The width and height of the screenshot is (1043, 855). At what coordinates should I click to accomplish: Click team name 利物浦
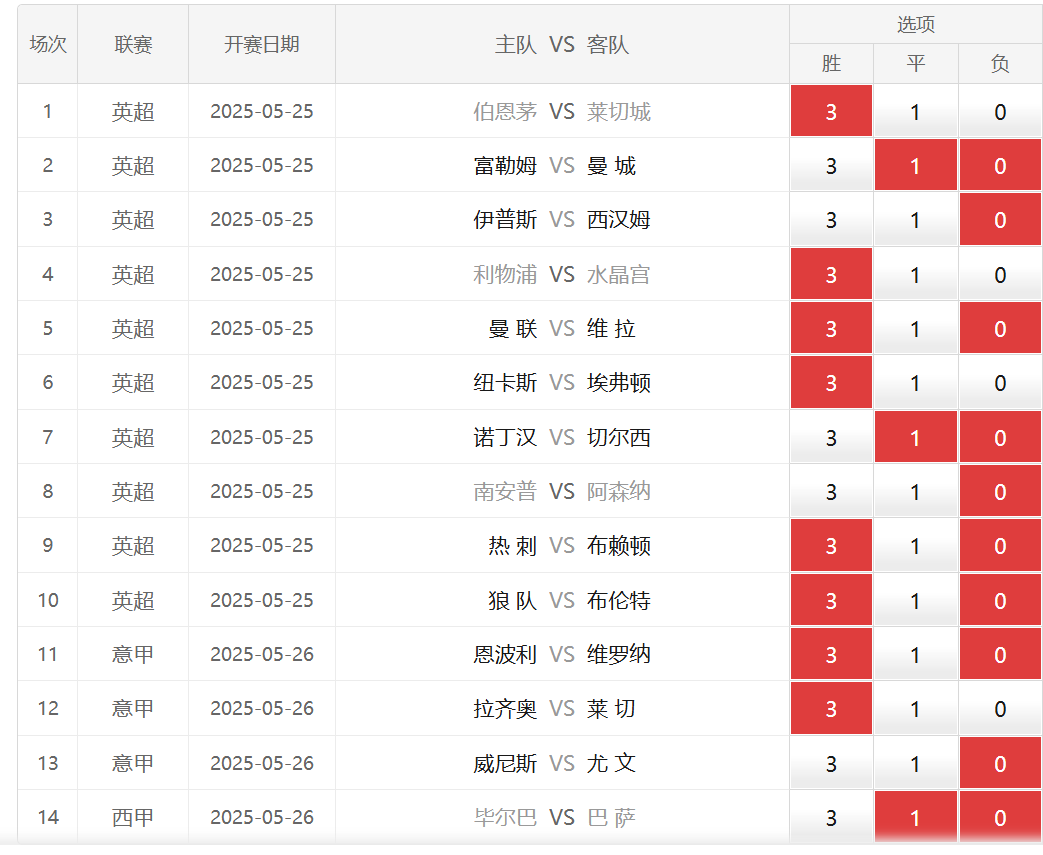pos(505,274)
